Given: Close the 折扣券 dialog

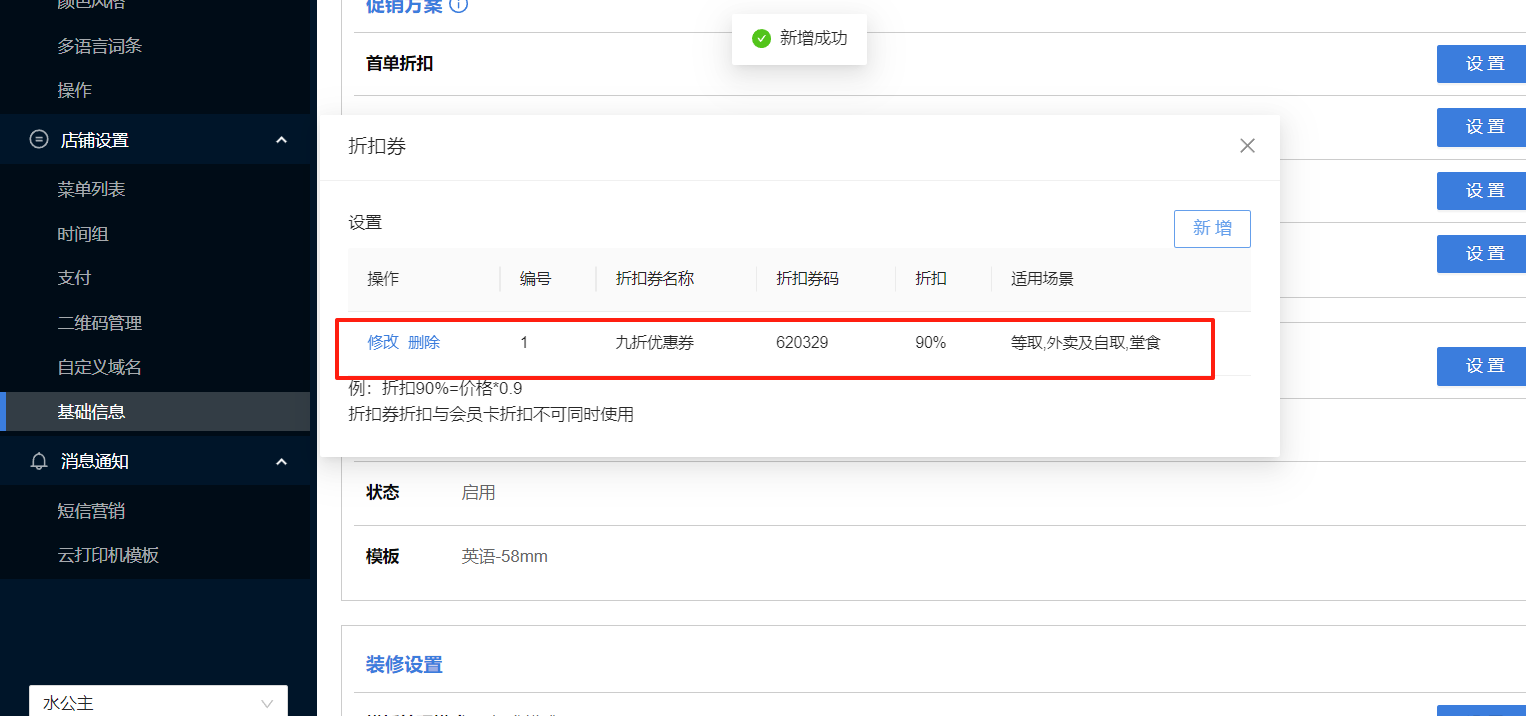Looking at the screenshot, I should (1247, 146).
